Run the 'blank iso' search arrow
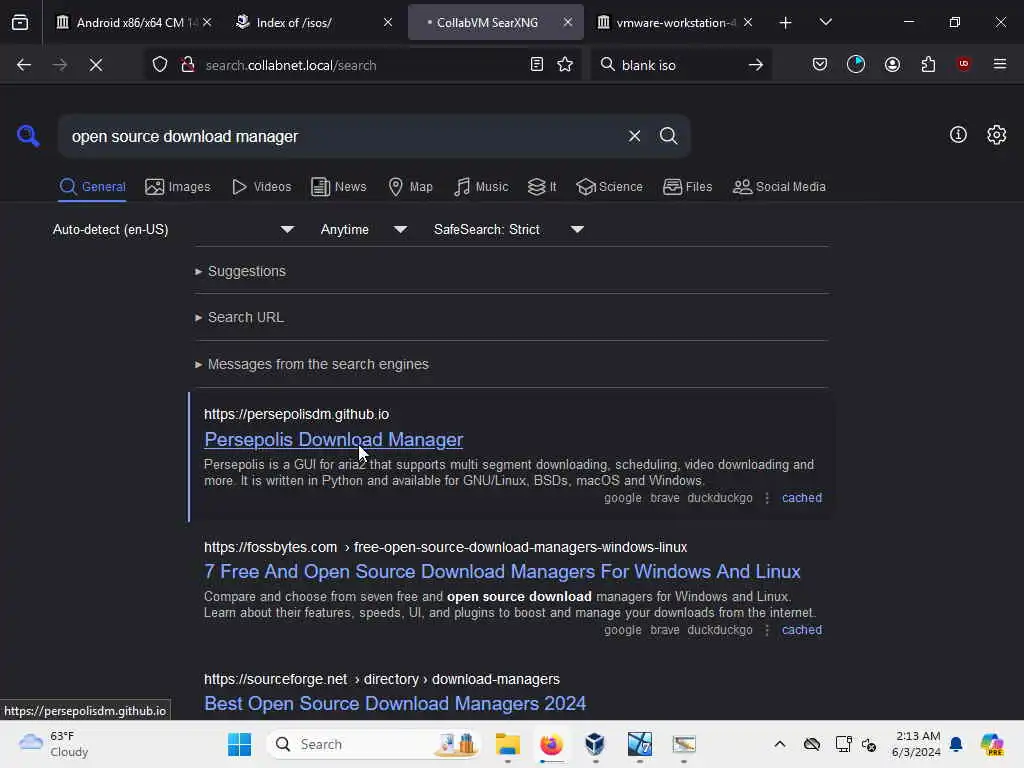 756,65
